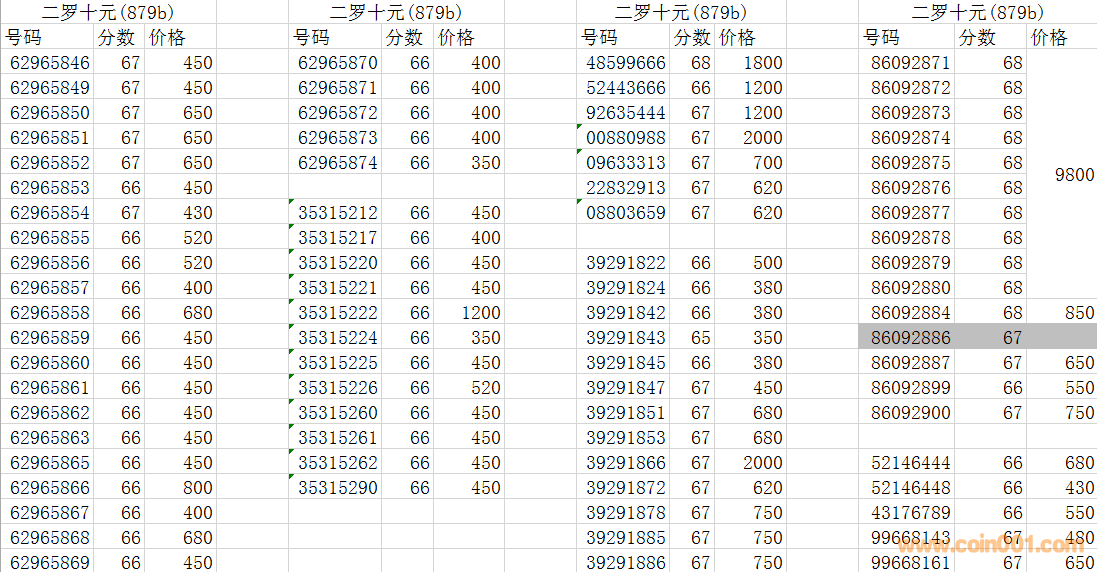Click the serial 39291866 cell
This screenshot has width=1097, height=572.
point(625,463)
